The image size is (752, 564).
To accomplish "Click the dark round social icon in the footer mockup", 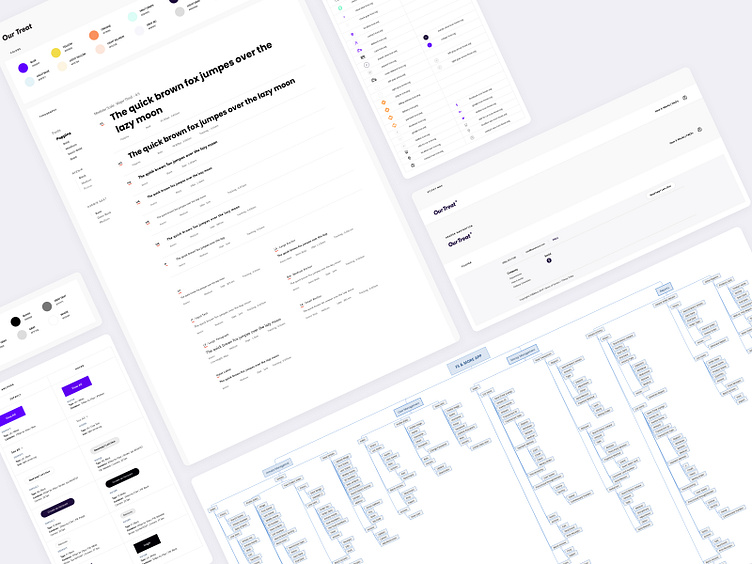I will point(549,260).
